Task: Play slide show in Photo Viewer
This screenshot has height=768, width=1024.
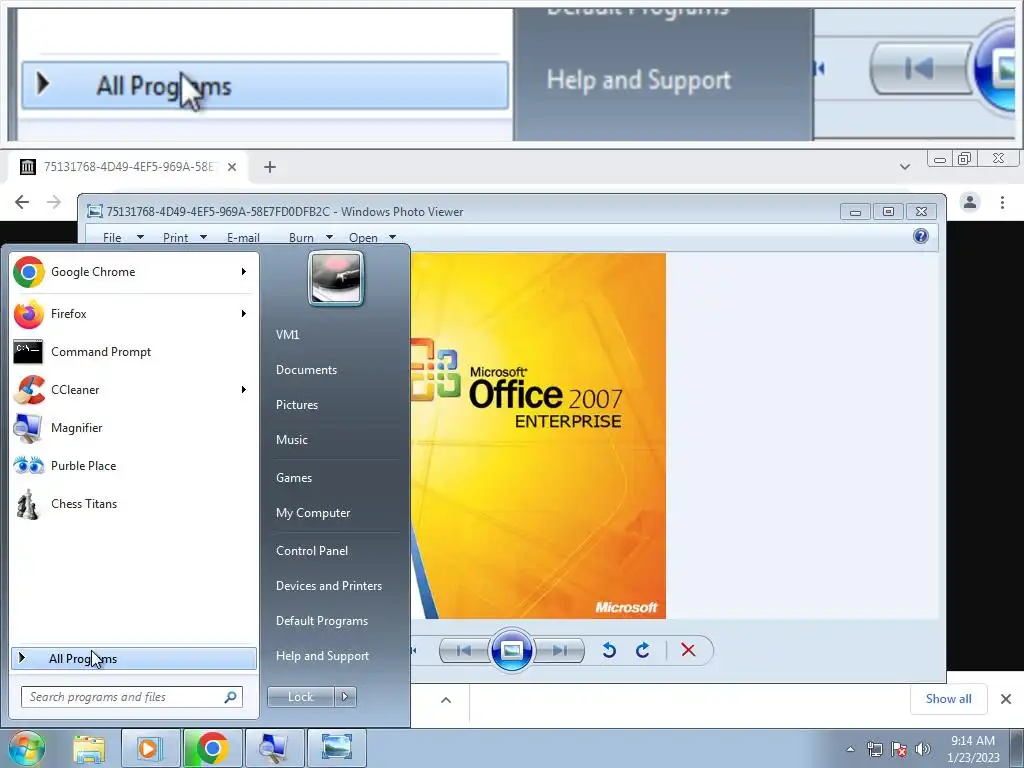Action: 511,650
